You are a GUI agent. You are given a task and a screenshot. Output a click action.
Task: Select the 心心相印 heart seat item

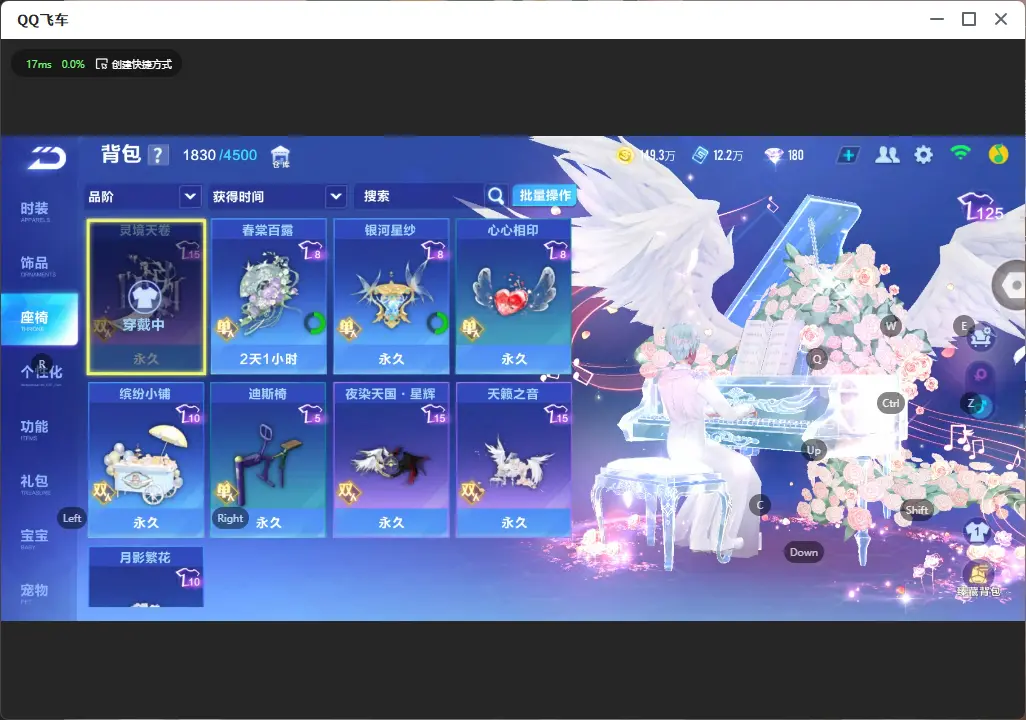pos(514,297)
